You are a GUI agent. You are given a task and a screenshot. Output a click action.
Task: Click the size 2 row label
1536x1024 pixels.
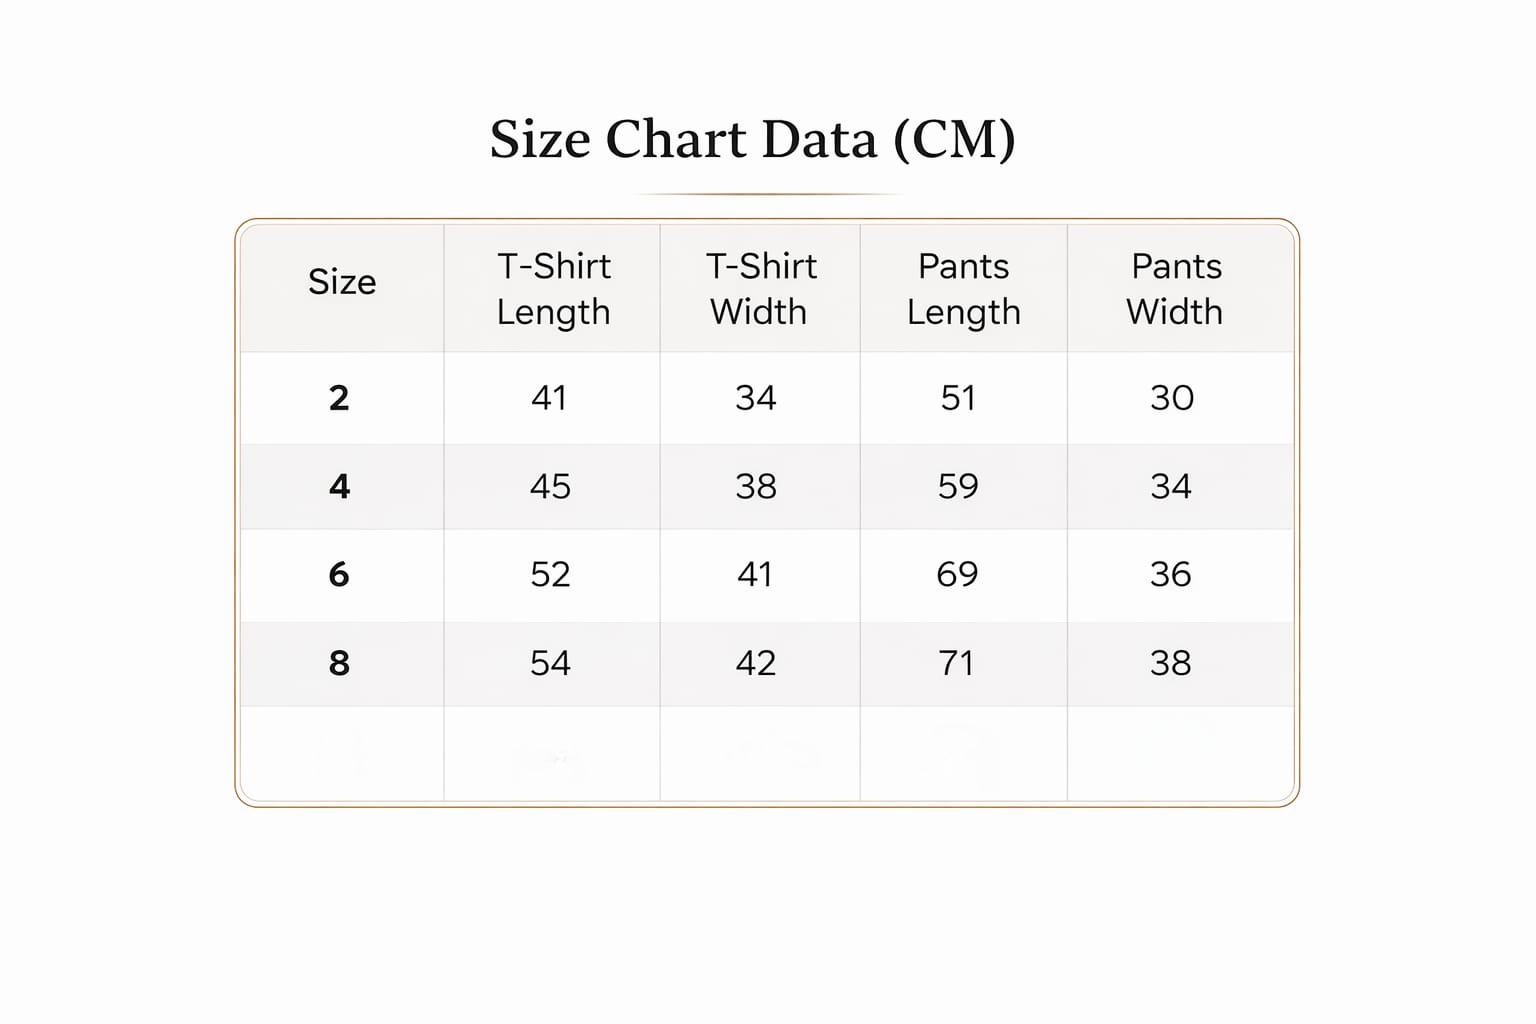coord(339,398)
